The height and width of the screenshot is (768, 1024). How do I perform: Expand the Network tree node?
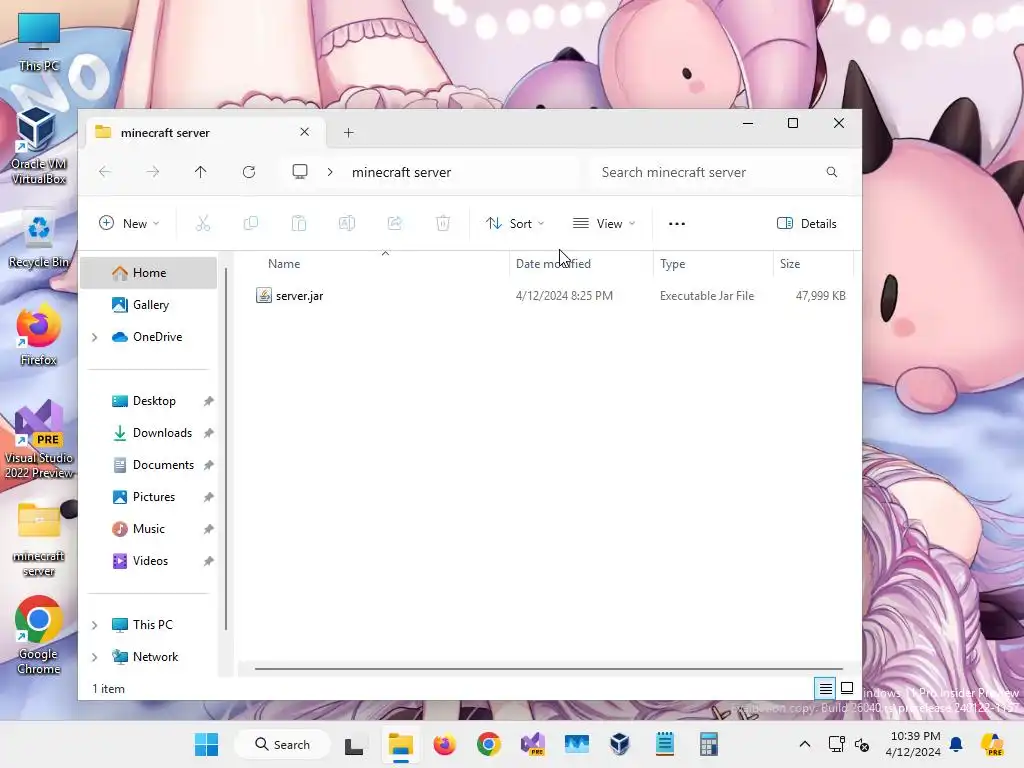click(x=95, y=657)
